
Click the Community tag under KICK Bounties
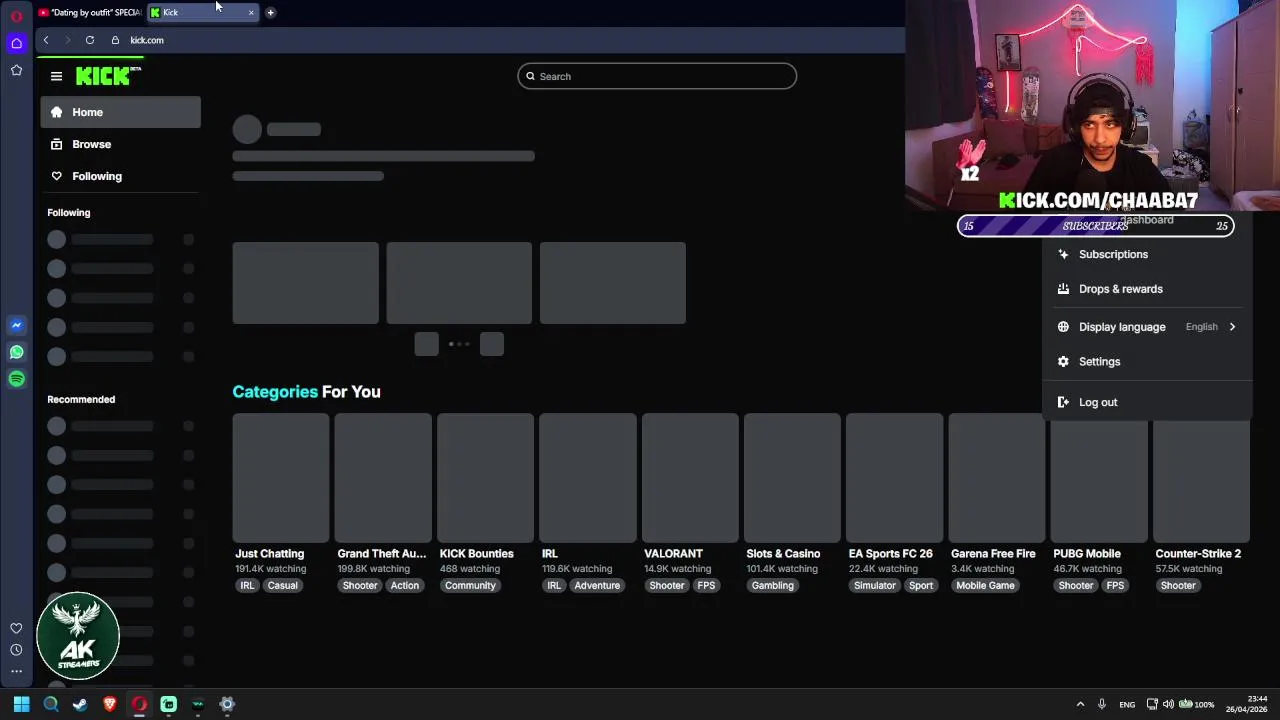point(470,586)
